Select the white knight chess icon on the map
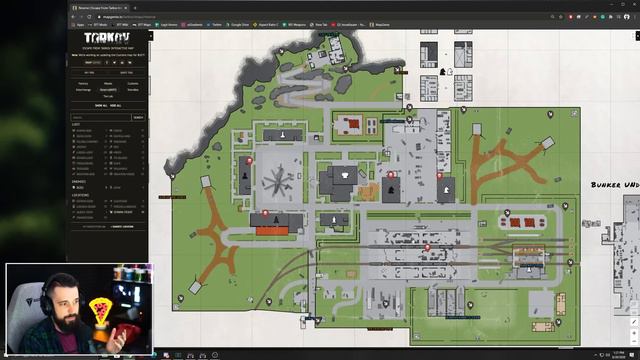Viewport: 640px width, 360px height. pos(446,190)
